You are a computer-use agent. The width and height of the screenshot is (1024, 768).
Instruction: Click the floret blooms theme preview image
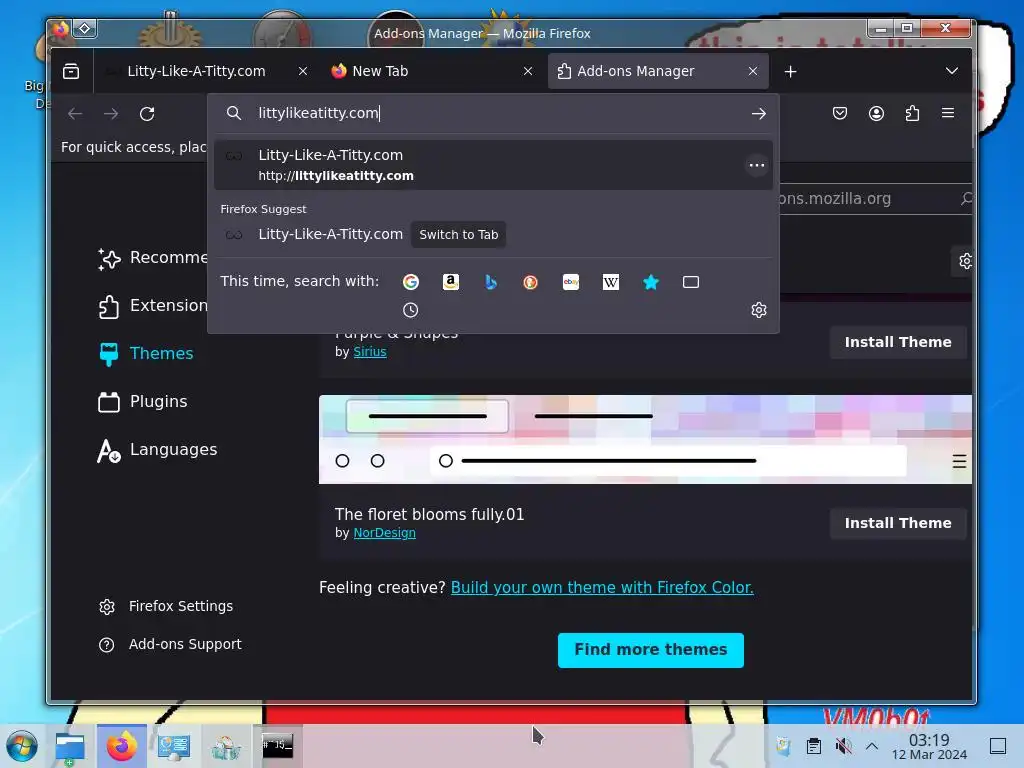point(645,440)
